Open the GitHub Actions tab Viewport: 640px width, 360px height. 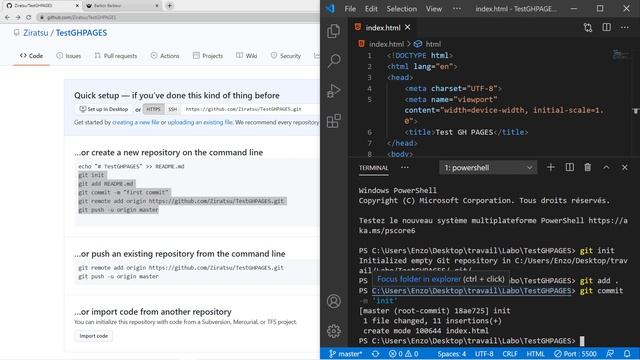165,56
